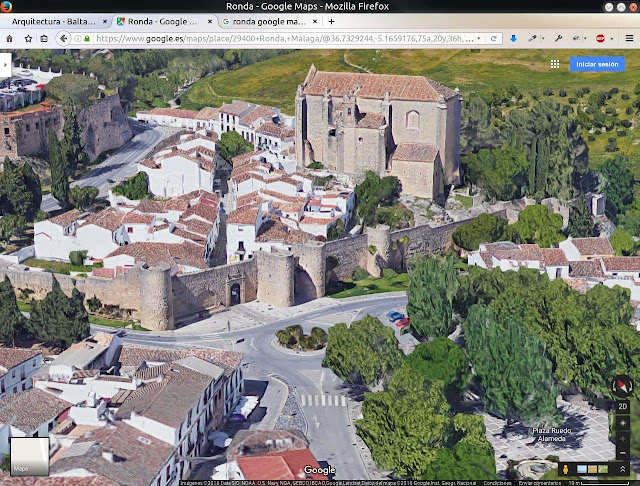Screen dimensions: 640x486
Task: Rotate map clockwise from compass right arrow
Action: coord(631,386)
